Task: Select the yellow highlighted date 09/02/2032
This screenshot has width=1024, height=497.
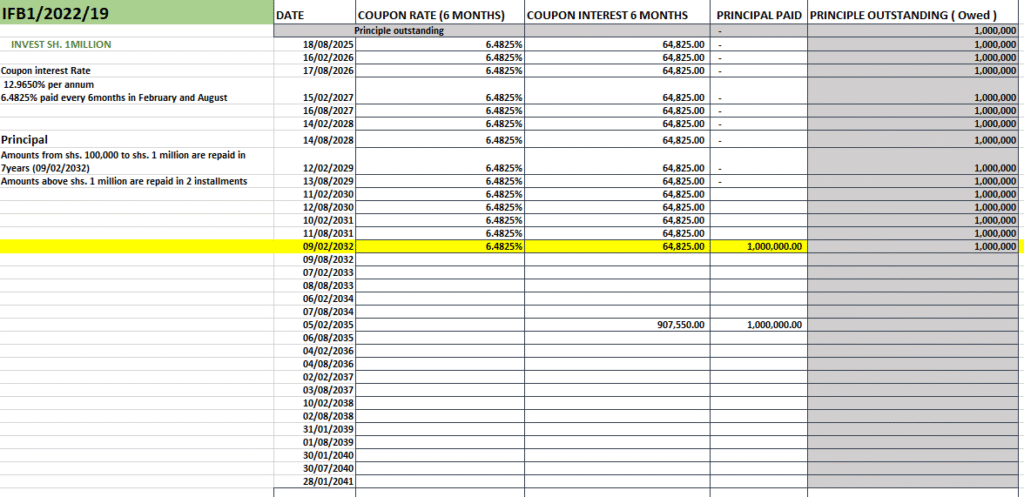Action: 329,246
